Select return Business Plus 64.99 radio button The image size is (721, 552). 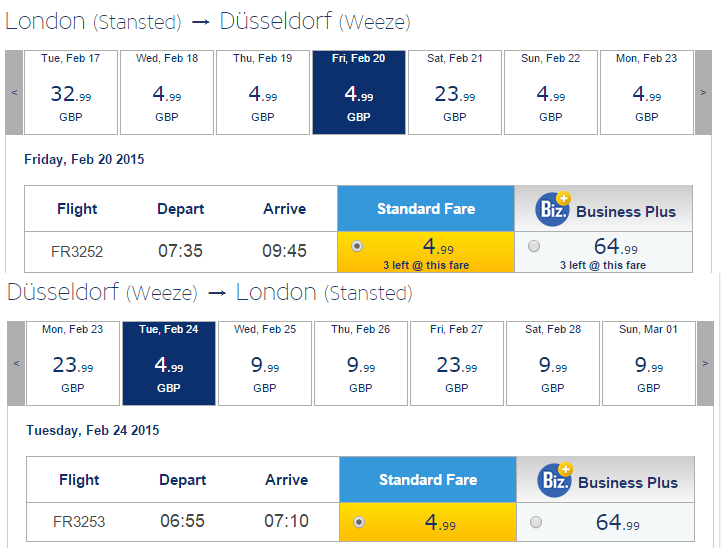click(x=536, y=522)
